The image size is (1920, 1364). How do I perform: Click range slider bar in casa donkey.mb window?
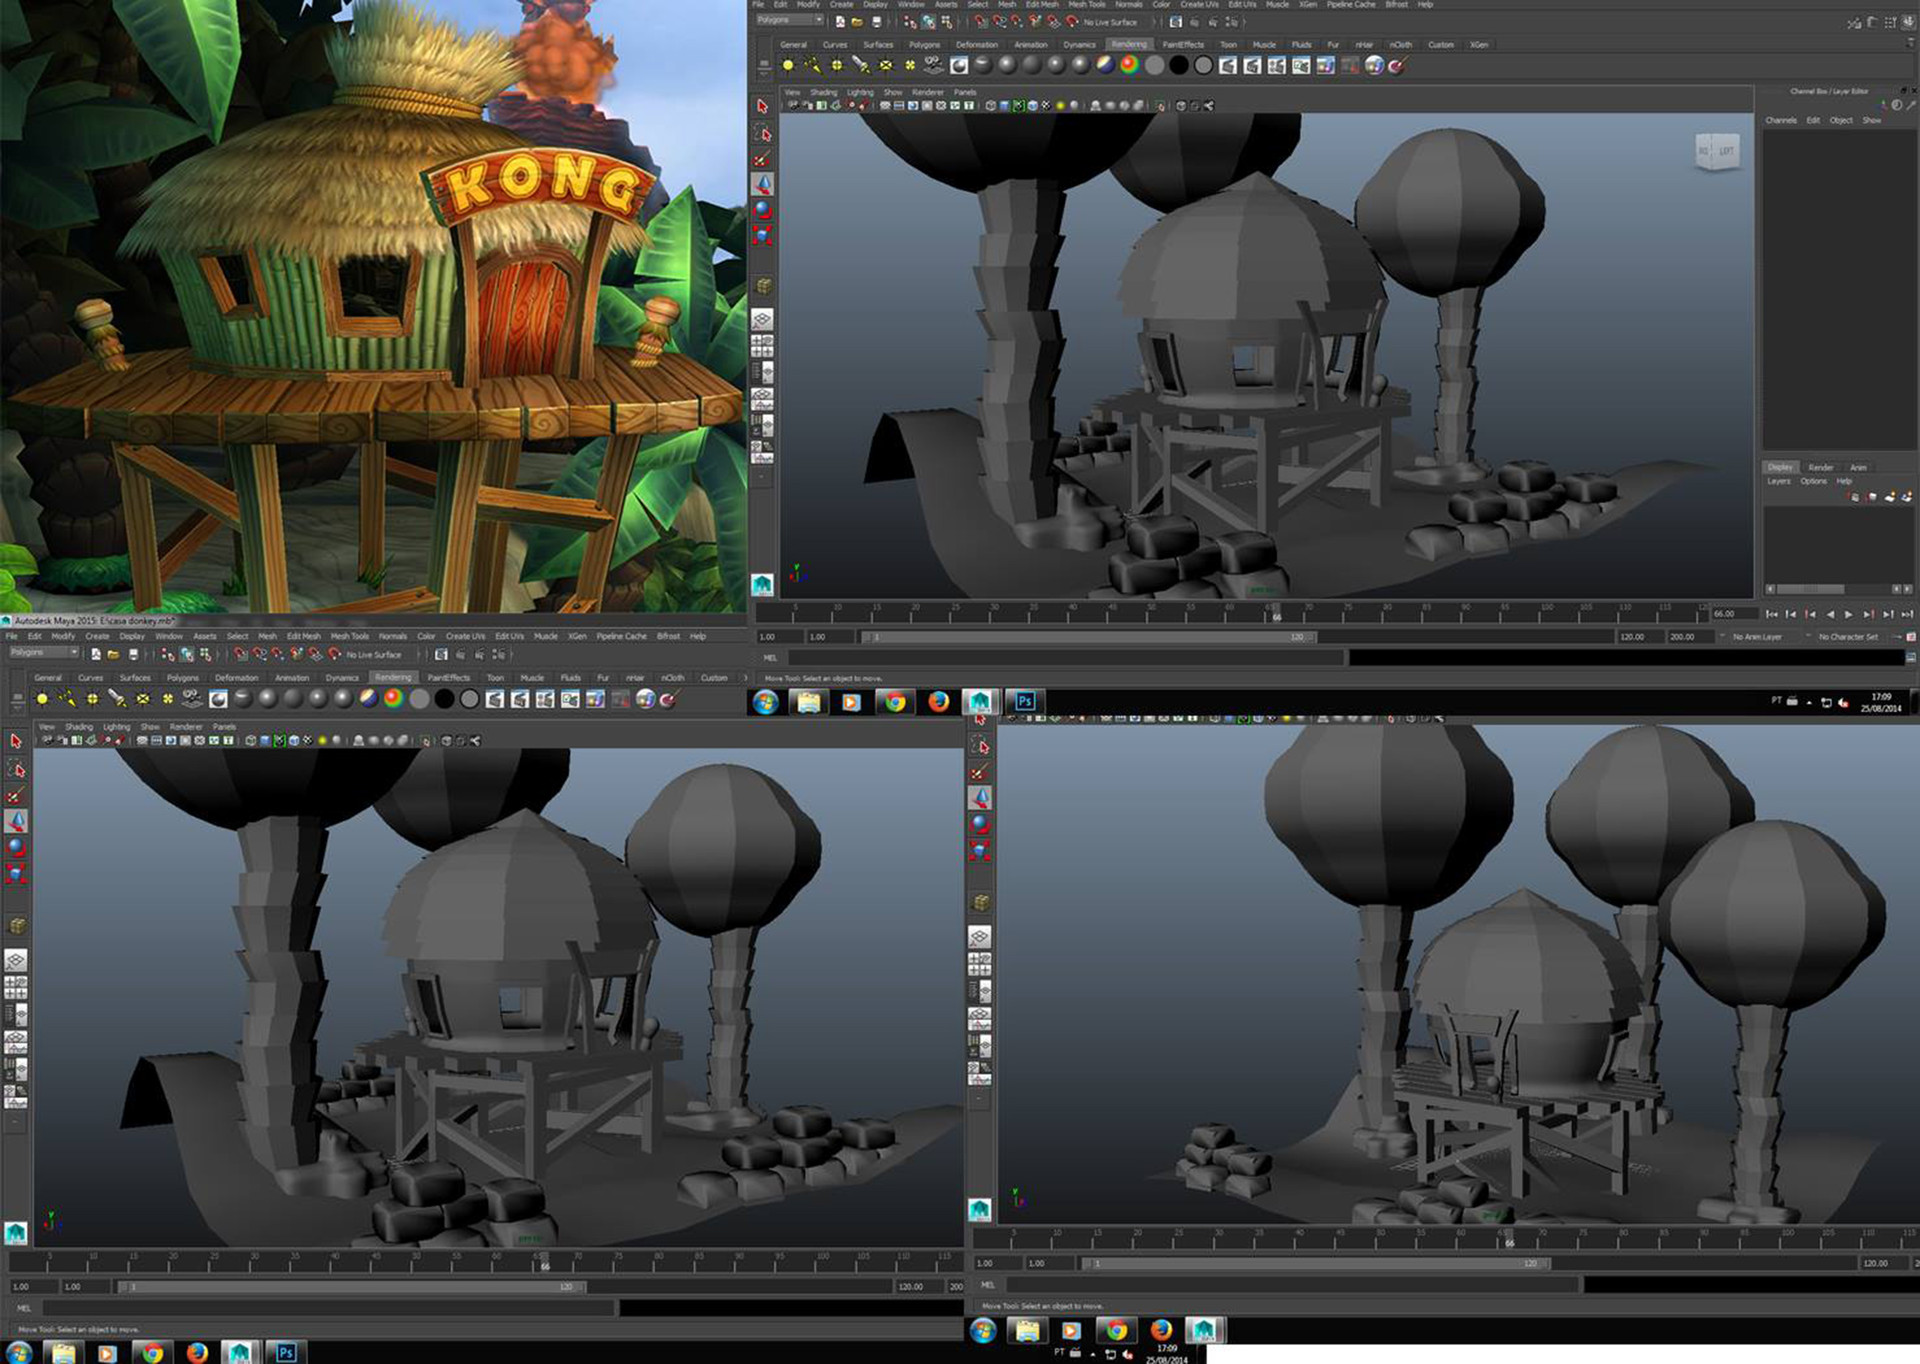tap(351, 1287)
